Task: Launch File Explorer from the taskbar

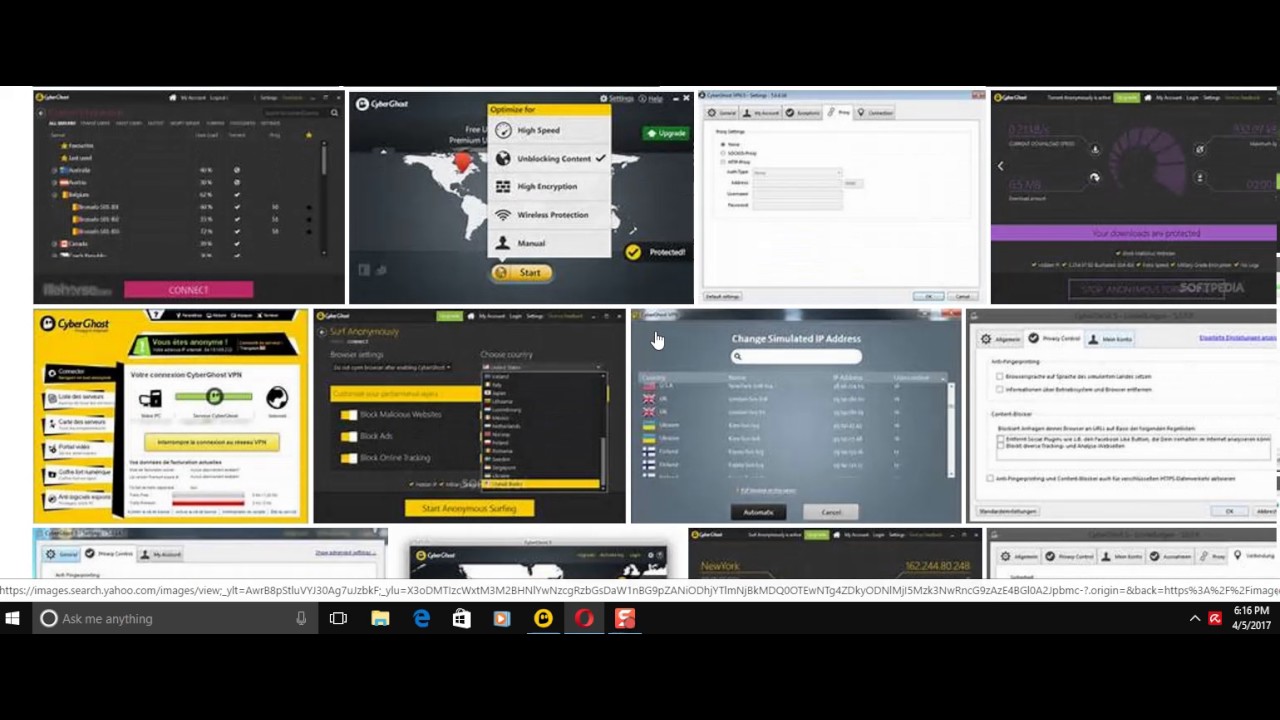Action: click(380, 619)
